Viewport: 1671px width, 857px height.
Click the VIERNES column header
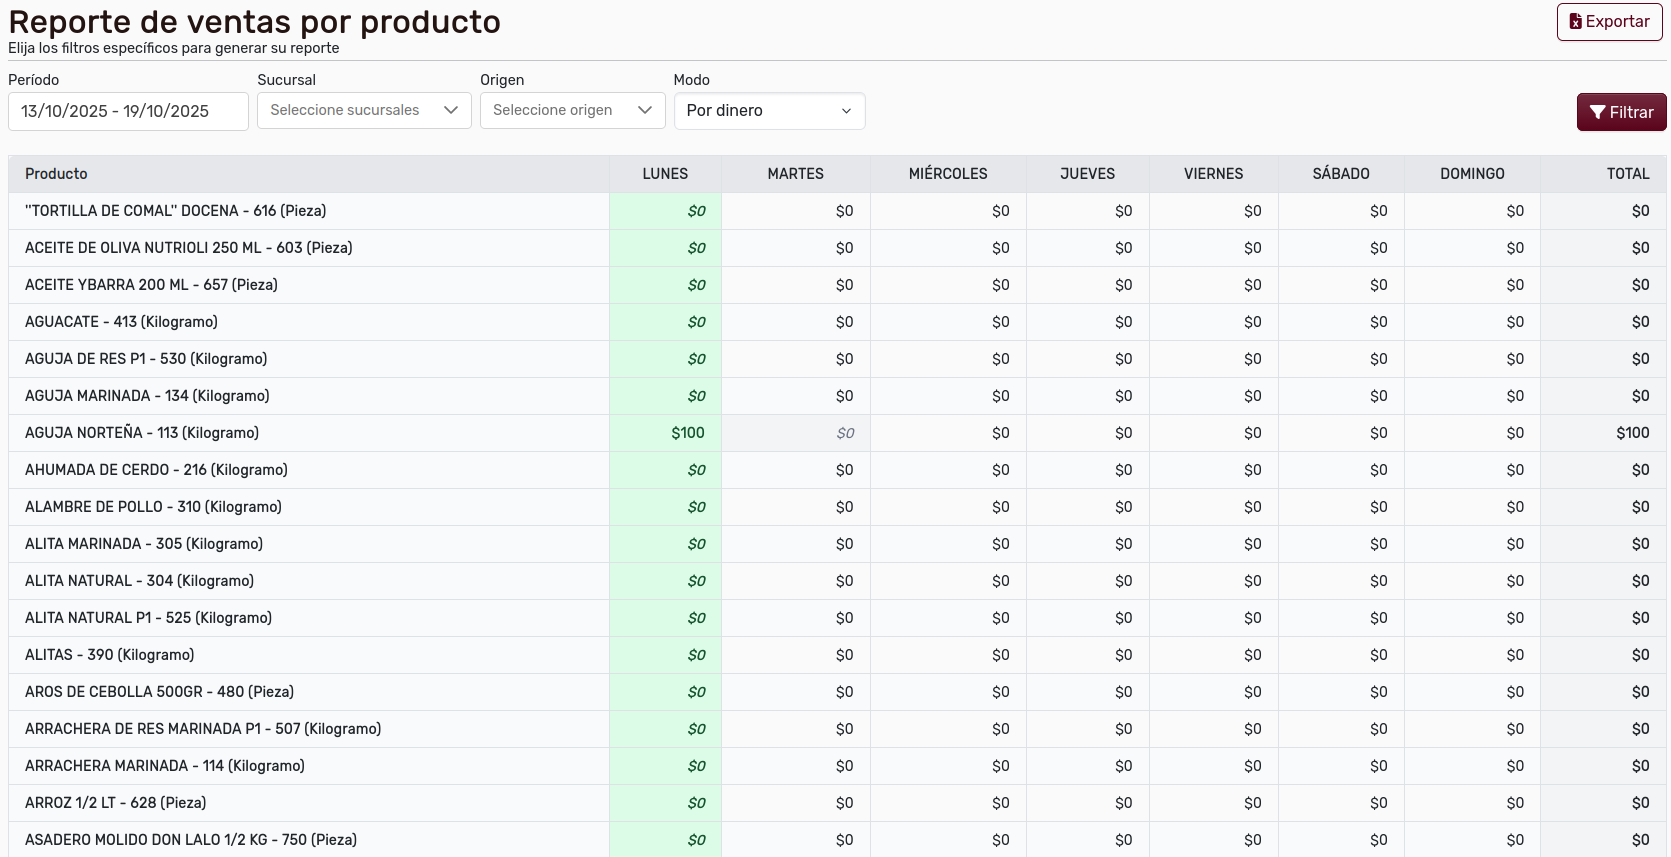(x=1214, y=174)
